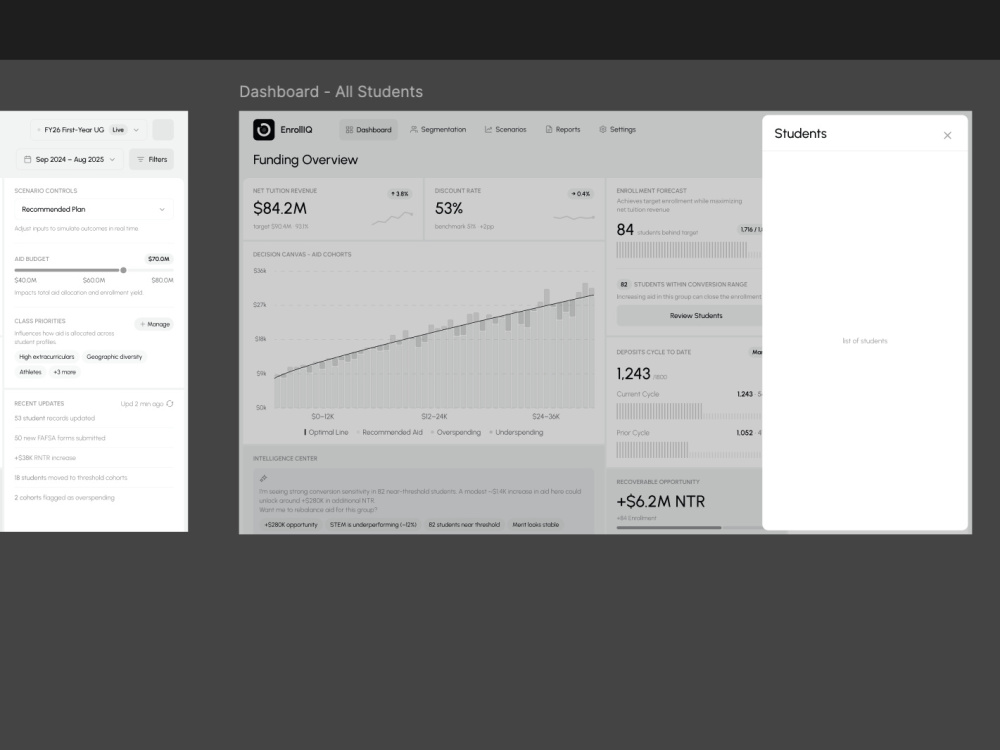Click the Optimal Line legend item
1000x750 pixels.
click(326, 432)
